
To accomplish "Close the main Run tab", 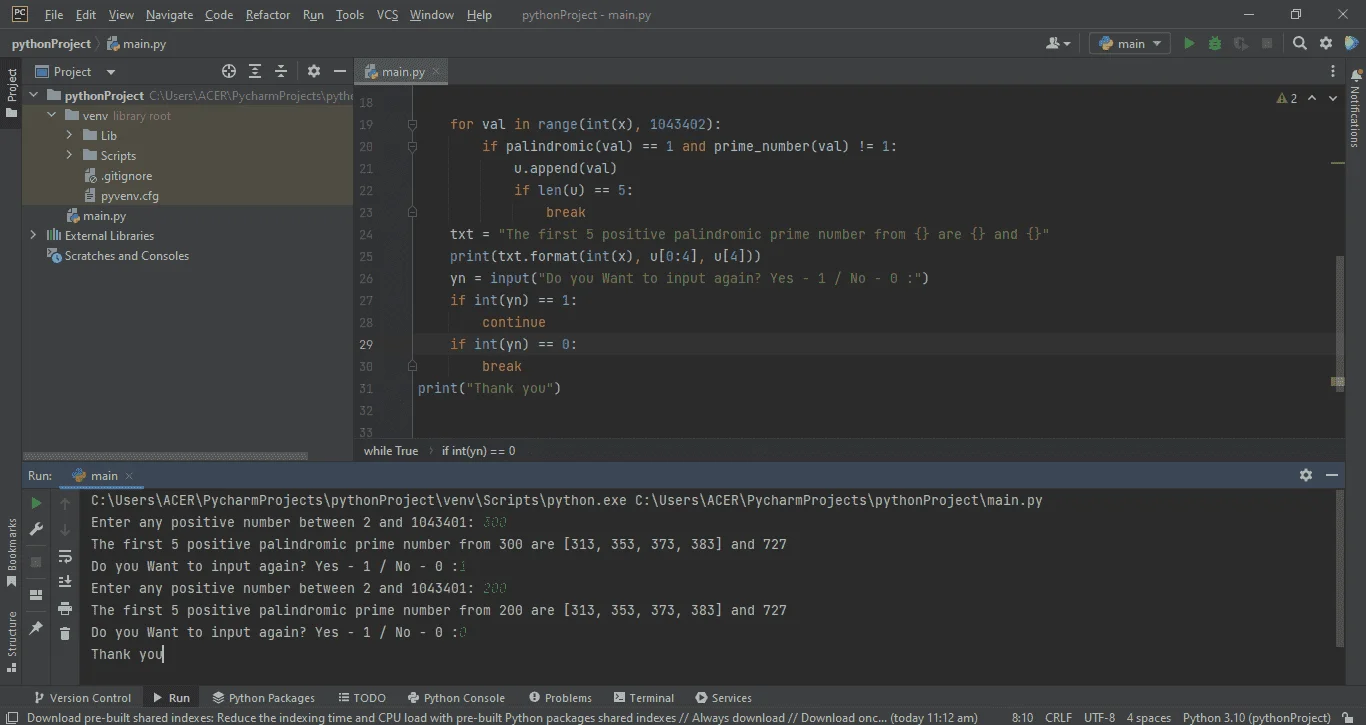I will pos(129,476).
